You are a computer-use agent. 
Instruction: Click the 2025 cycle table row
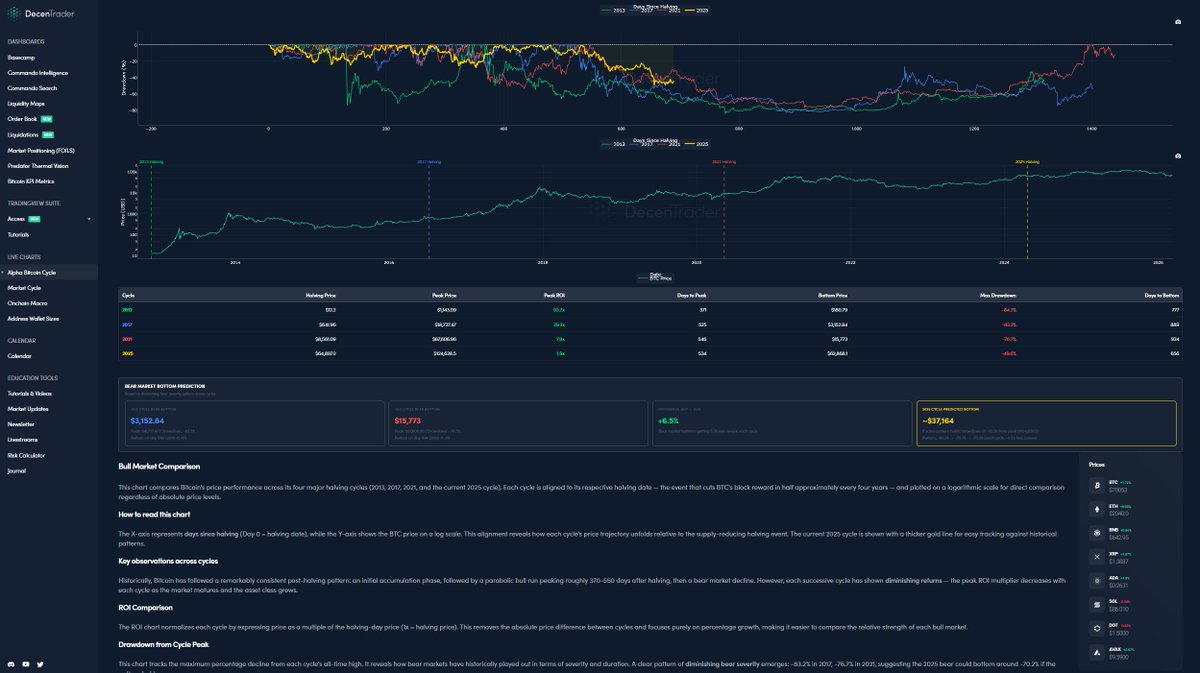coord(649,352)
